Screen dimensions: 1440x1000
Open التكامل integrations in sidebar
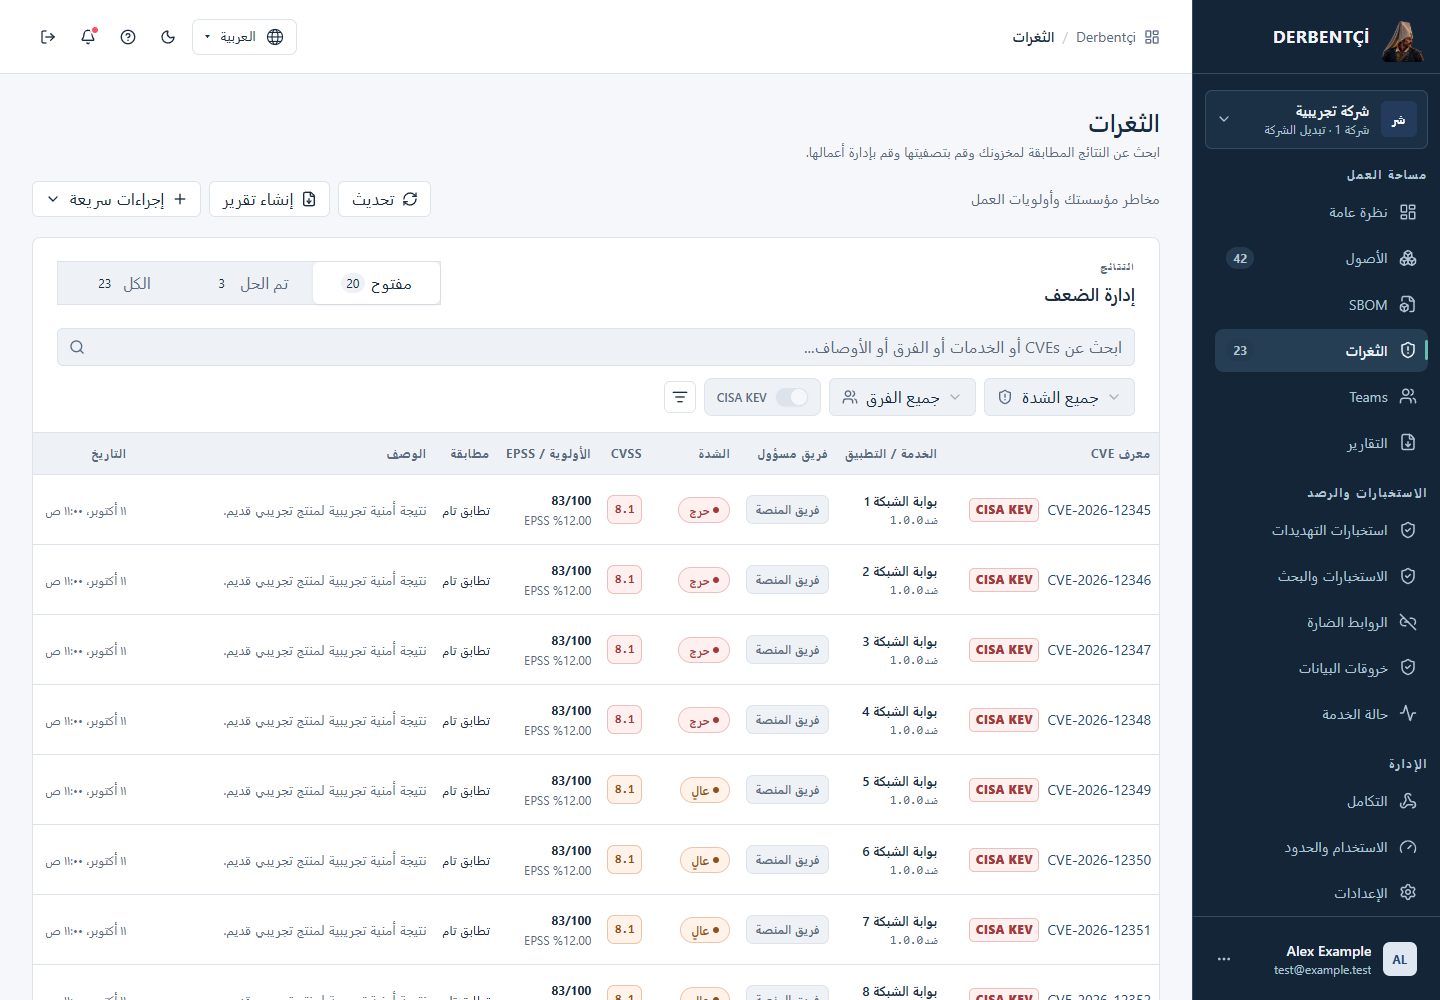1321,801
